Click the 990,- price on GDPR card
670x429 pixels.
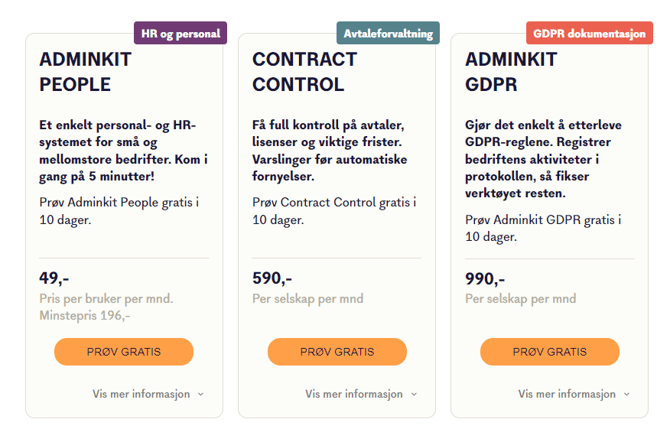(x=485, y=278)
